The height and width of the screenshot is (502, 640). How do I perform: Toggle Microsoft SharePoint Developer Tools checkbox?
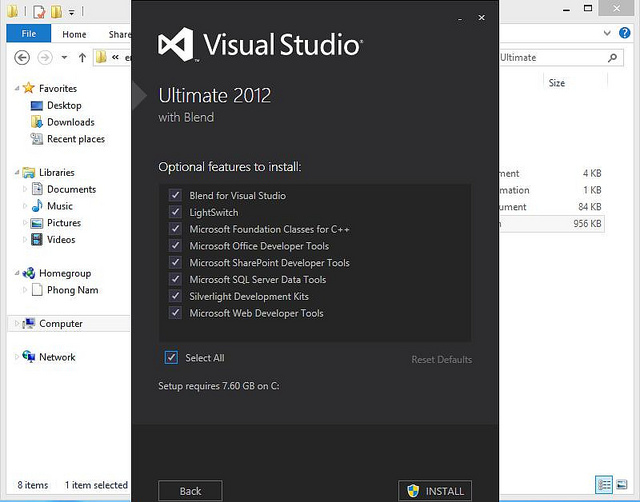pyautogui.click(x=175, y=262)
